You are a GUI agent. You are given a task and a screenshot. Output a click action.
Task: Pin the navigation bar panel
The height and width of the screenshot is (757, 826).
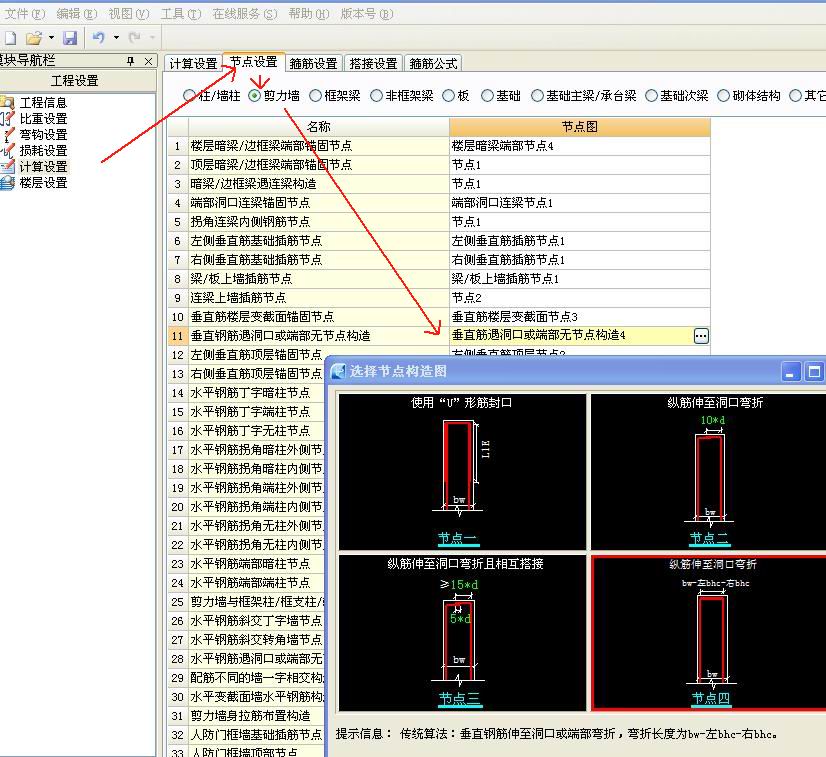[x=131, y=61]
